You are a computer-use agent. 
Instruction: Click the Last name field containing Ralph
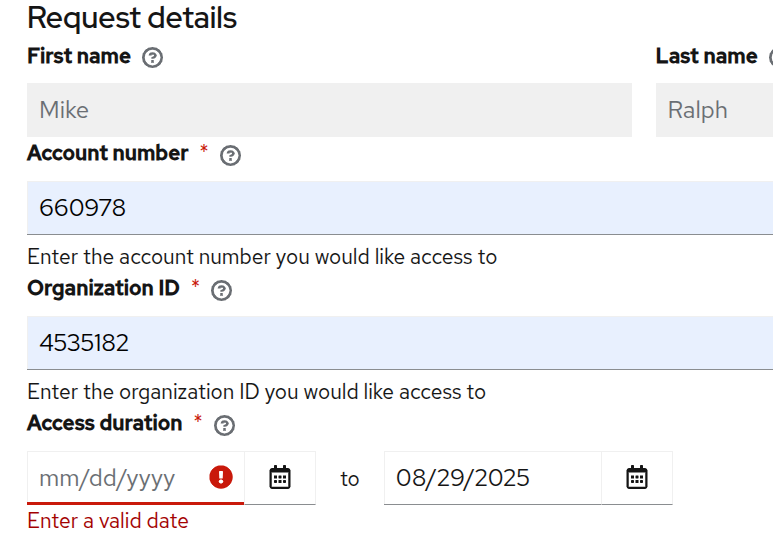coord(714,110)
